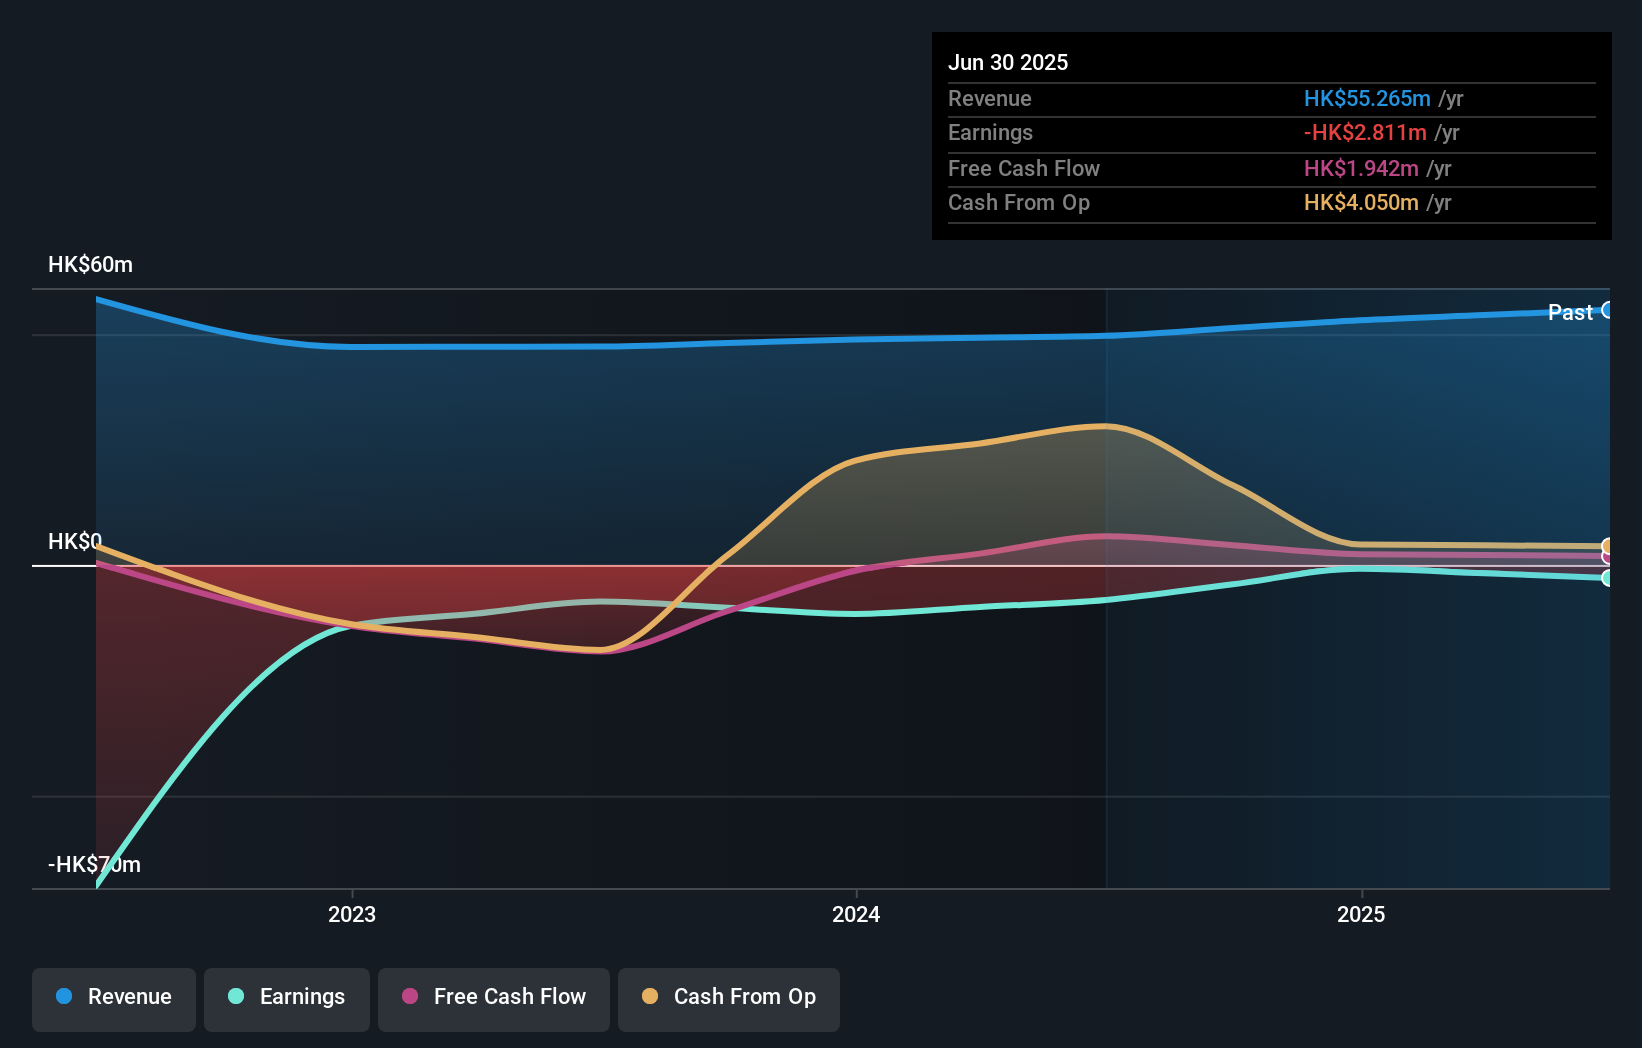1642x1048 pixels.
Task: Click the 2023 x-axis label
Action: tap(352, 914)
